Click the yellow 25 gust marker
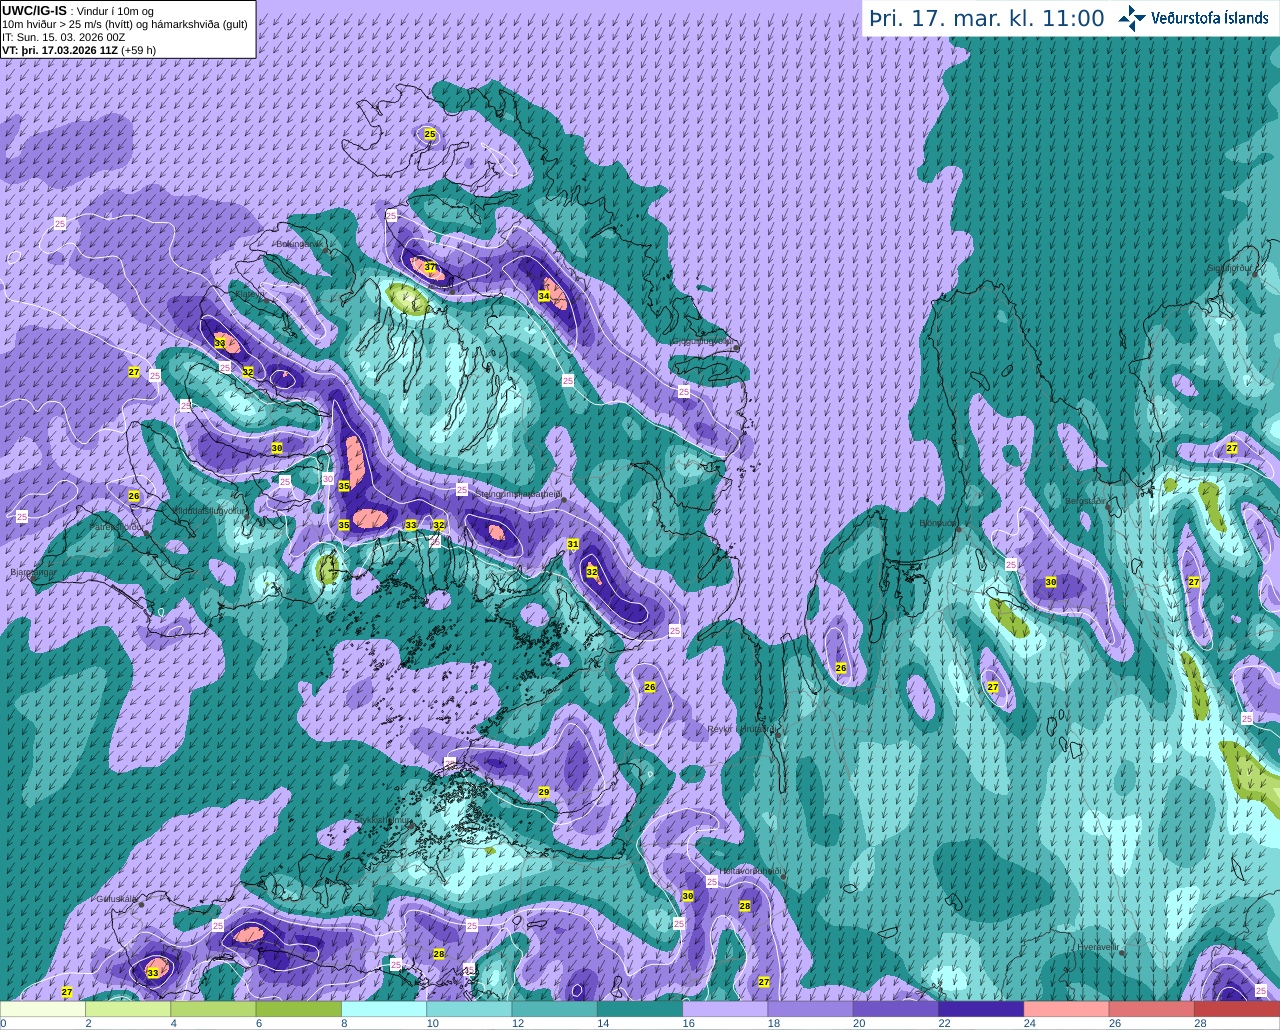Image resolution: width=1280 pixels, height=1030 pixels. [x=430, y=134]
